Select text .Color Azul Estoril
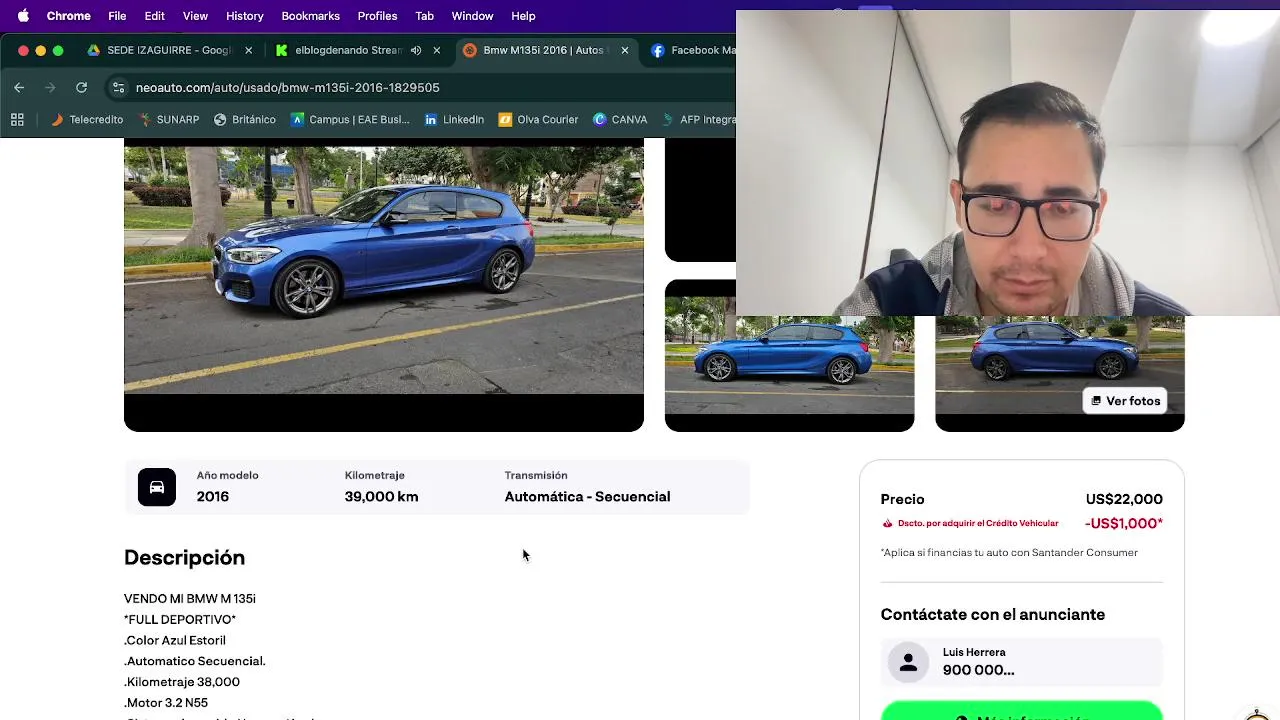The image size is (1280, 720). [175, 640]
